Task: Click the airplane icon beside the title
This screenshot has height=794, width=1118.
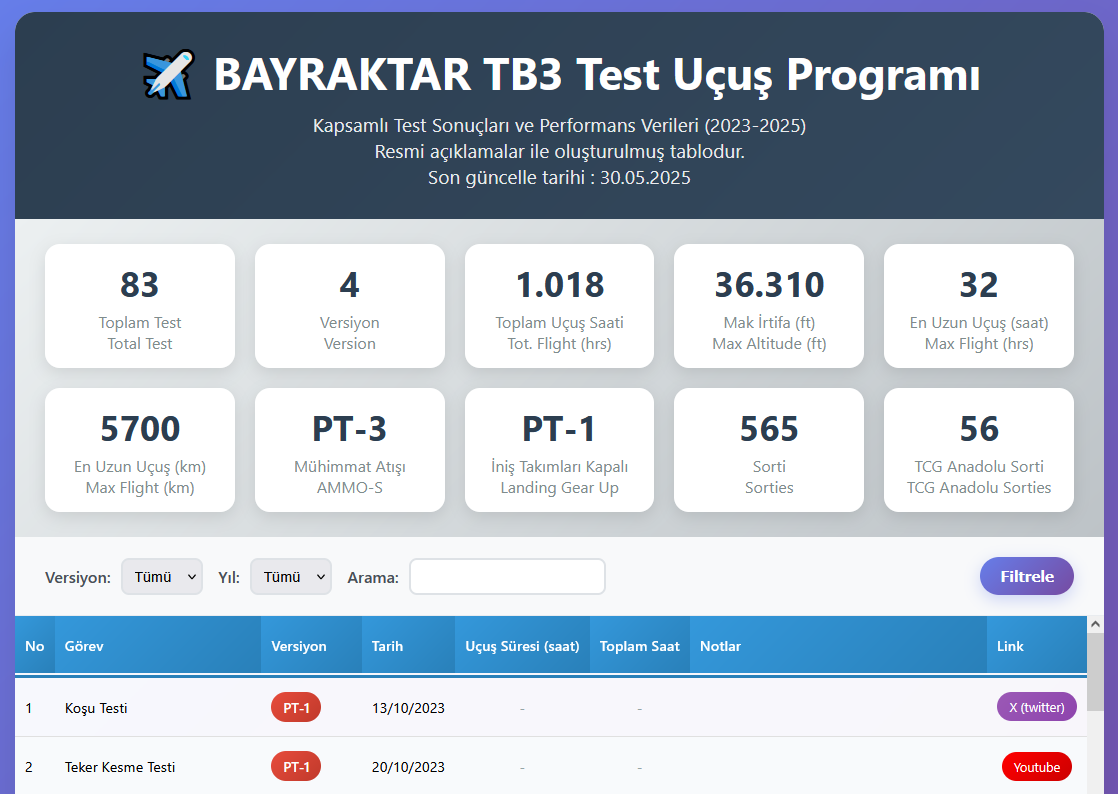Action: coord(168,74)
